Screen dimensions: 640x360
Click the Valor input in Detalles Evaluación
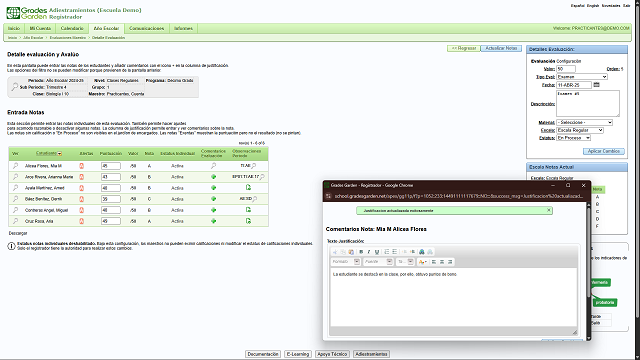pyautogui.click(x=566, y=69)
